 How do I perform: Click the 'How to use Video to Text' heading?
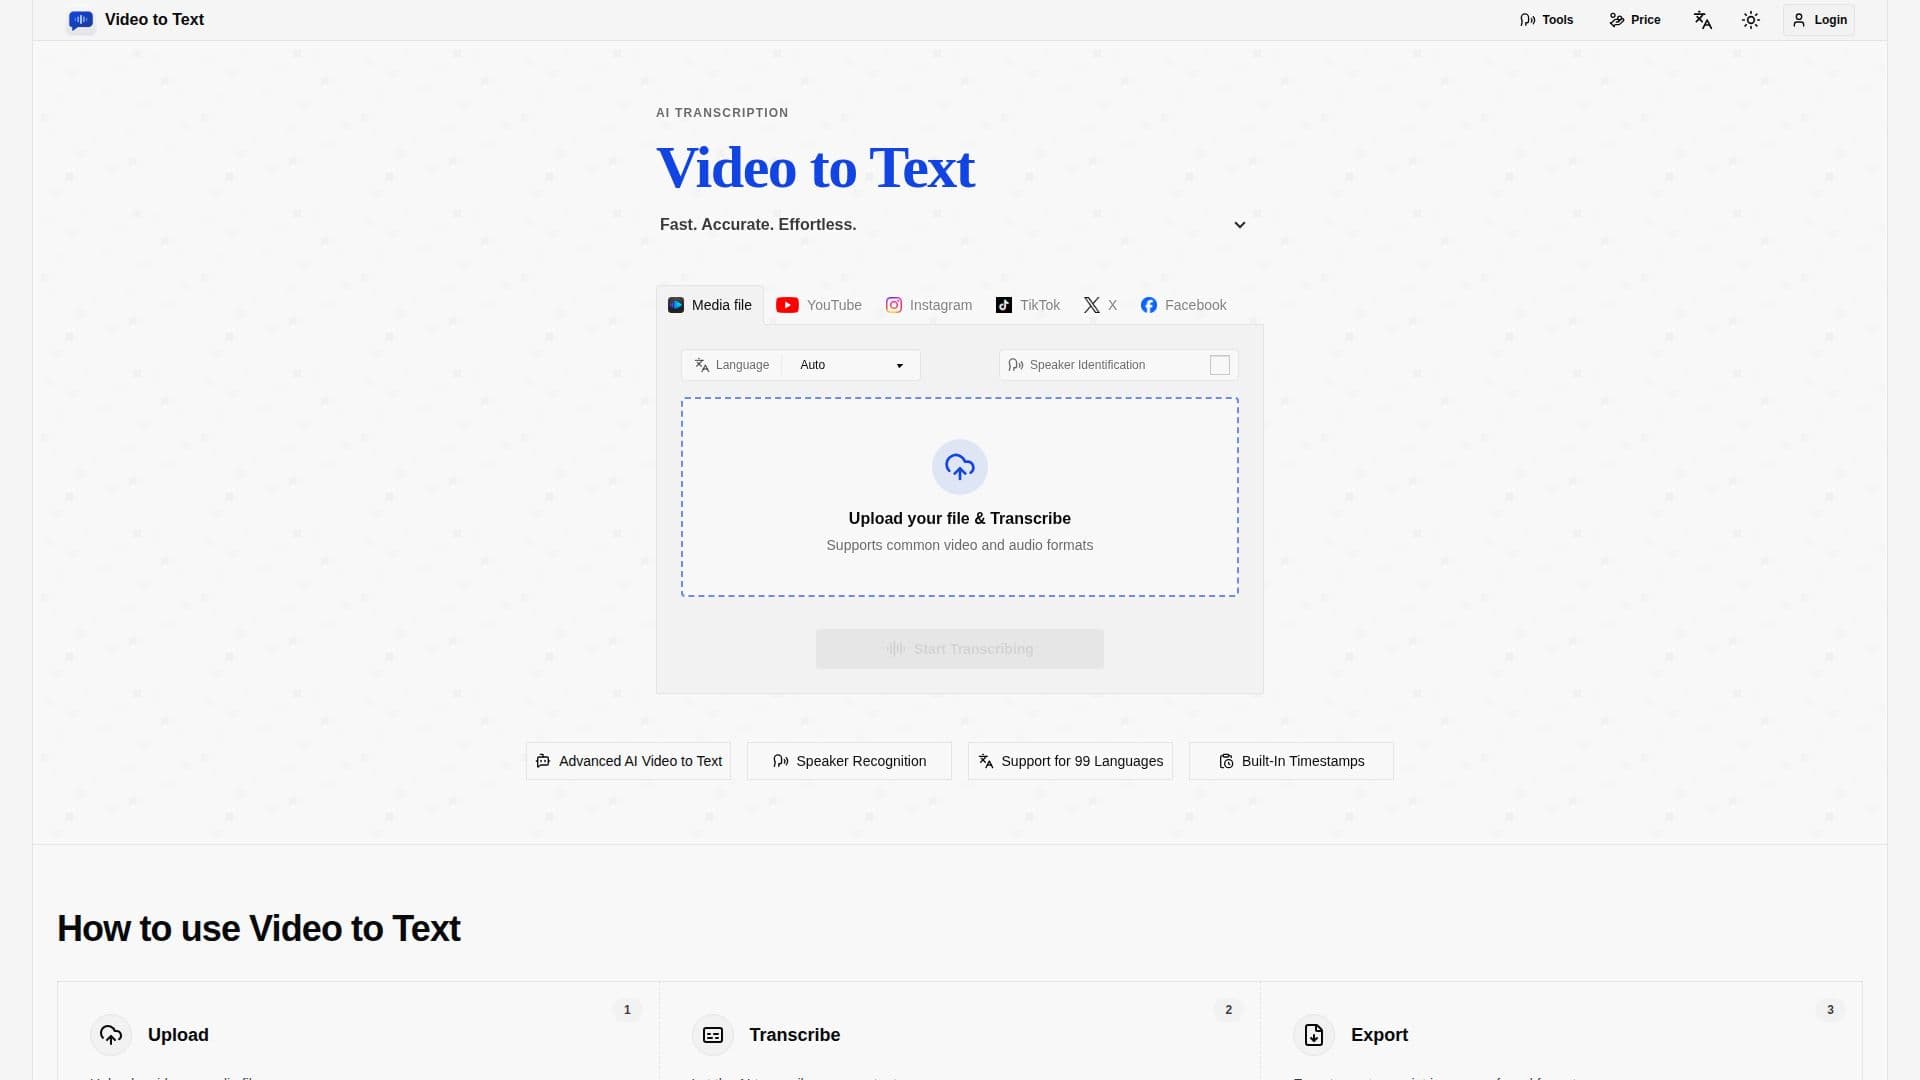(x=259, y=929)
